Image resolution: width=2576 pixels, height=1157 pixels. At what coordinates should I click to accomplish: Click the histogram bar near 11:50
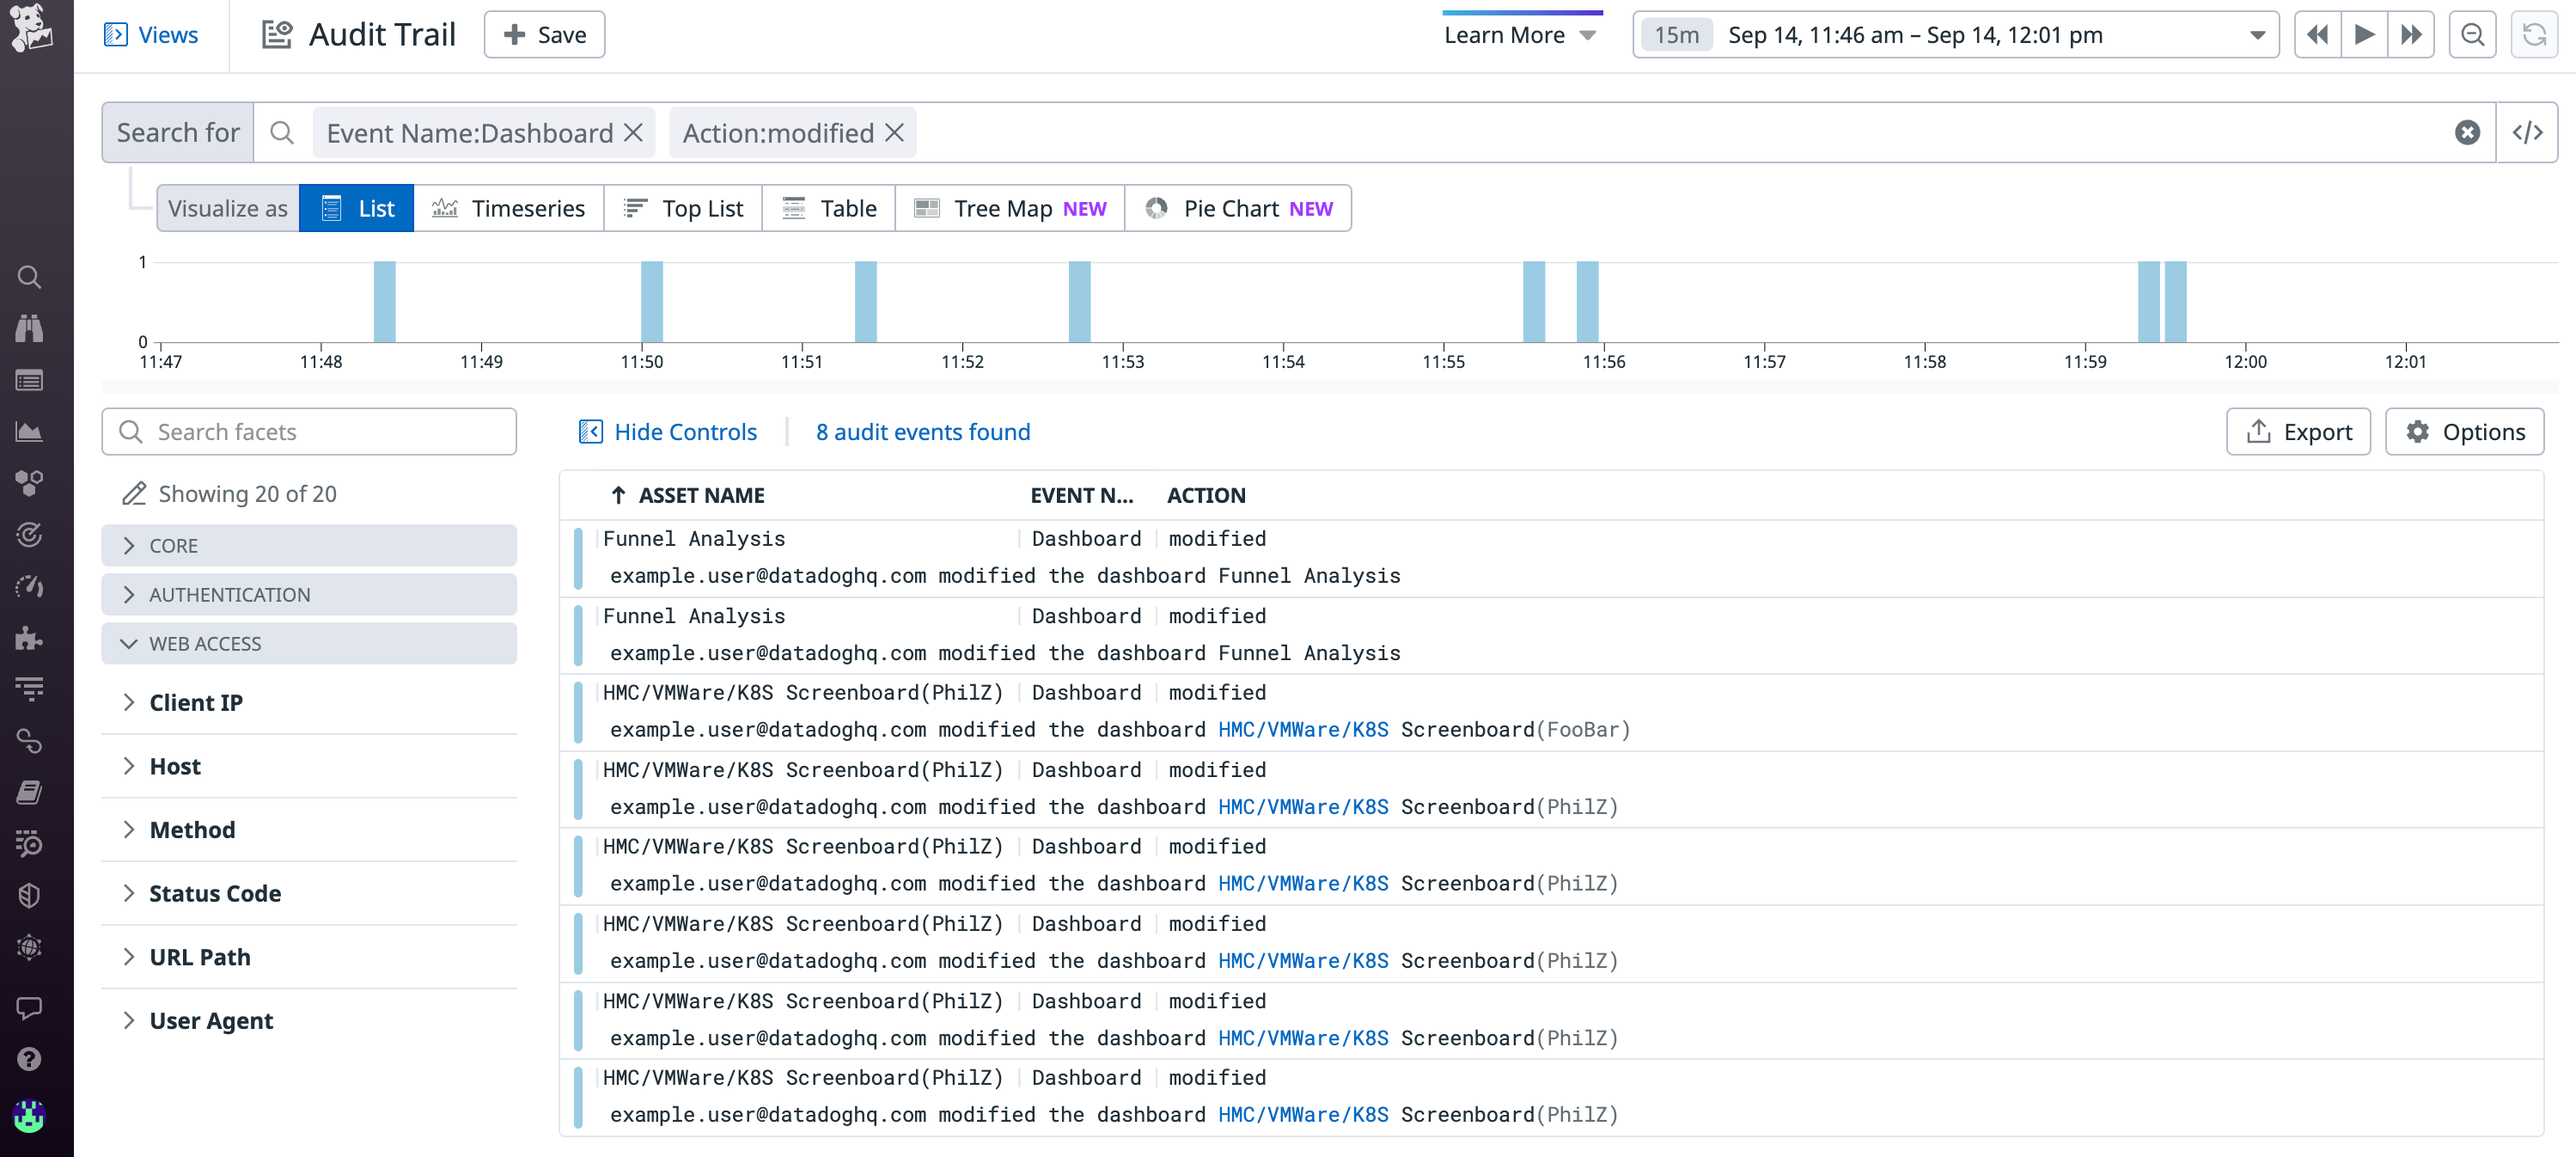(652, 301)
